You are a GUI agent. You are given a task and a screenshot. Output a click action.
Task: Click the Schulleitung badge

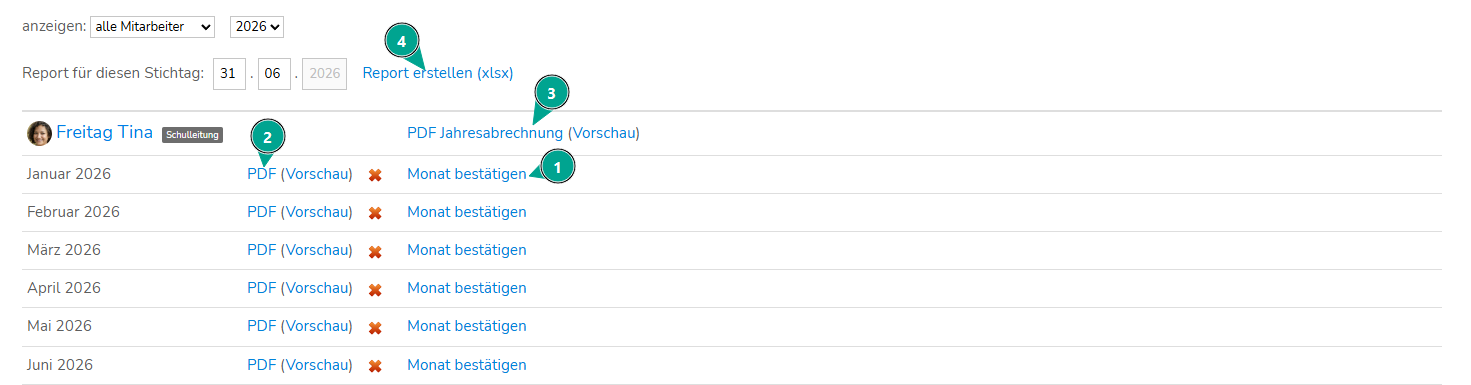pyautogui.click(x=193, y=134)
